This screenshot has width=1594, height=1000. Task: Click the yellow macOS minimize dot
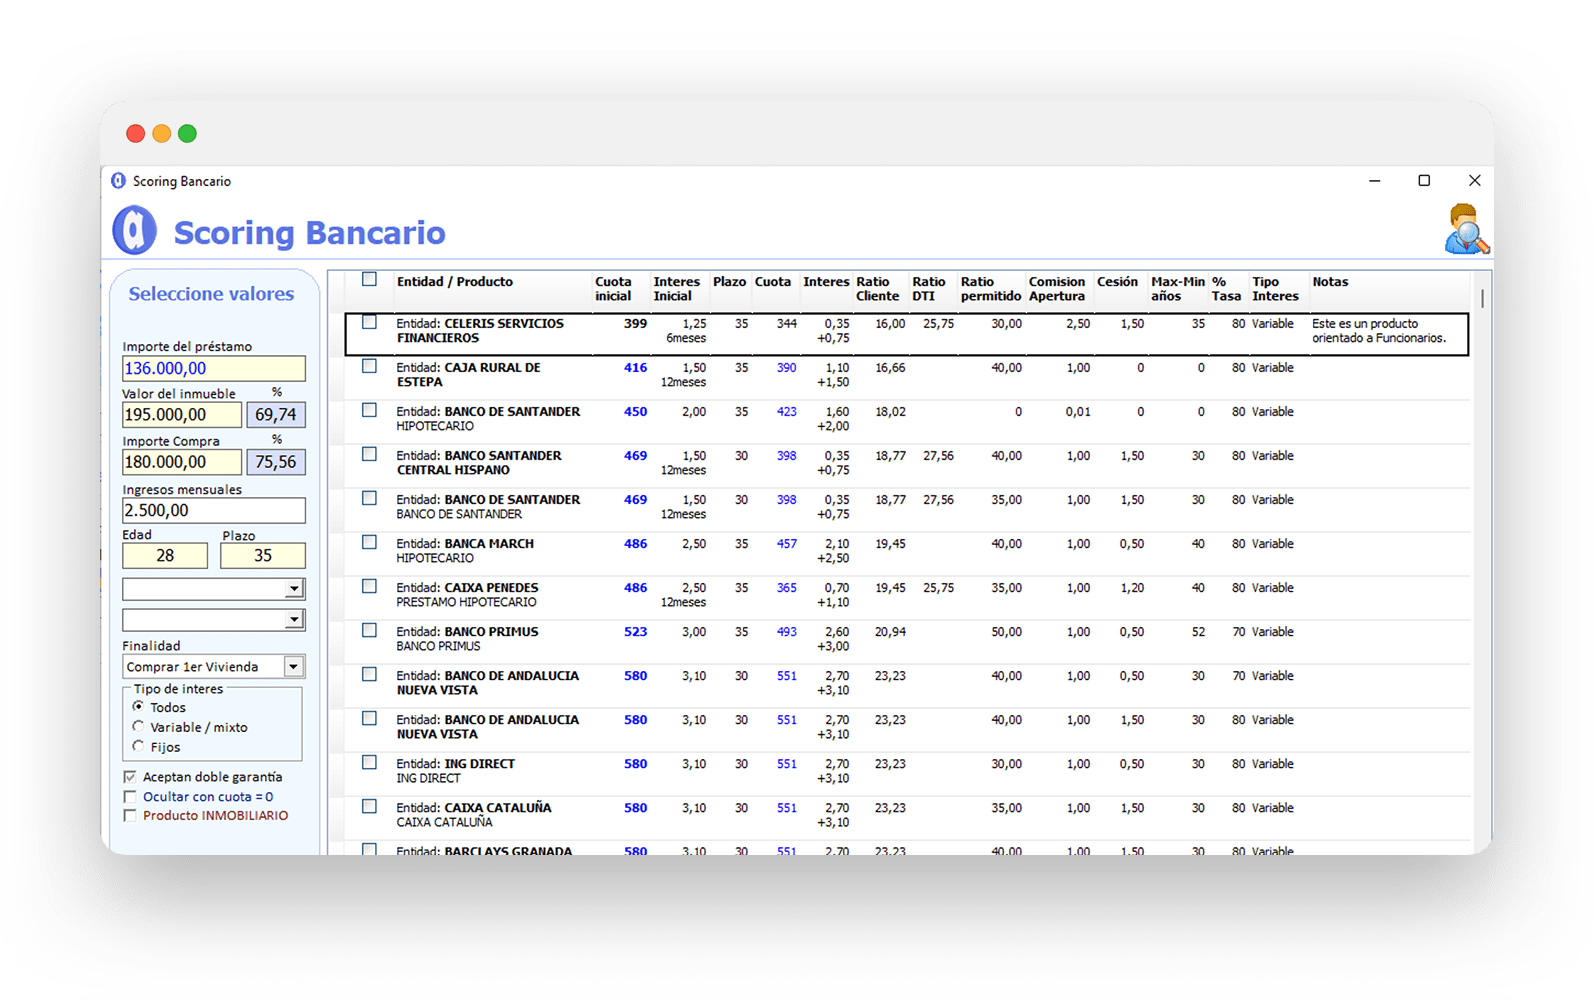click(x=161, y=133)
